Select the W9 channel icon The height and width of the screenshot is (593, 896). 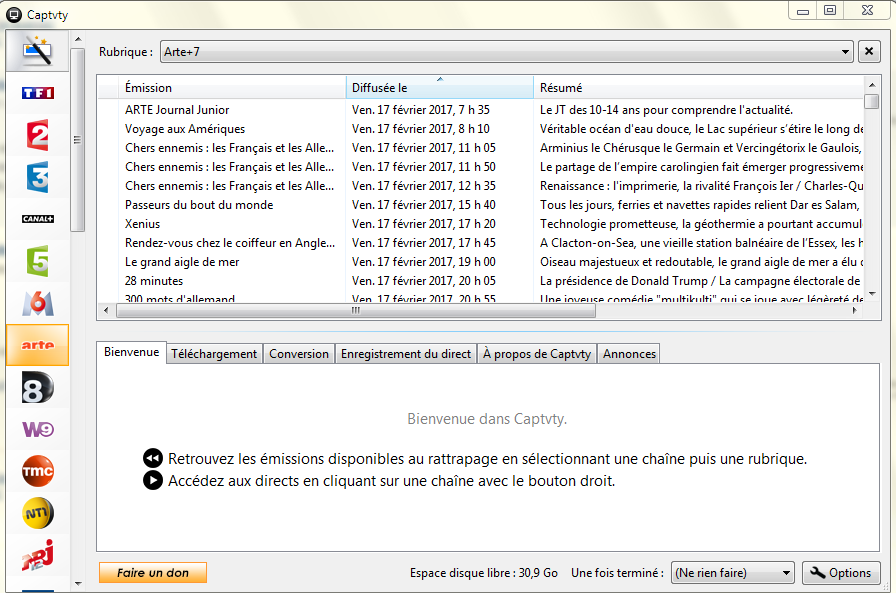pyautogui.click(x=37, y=429)
